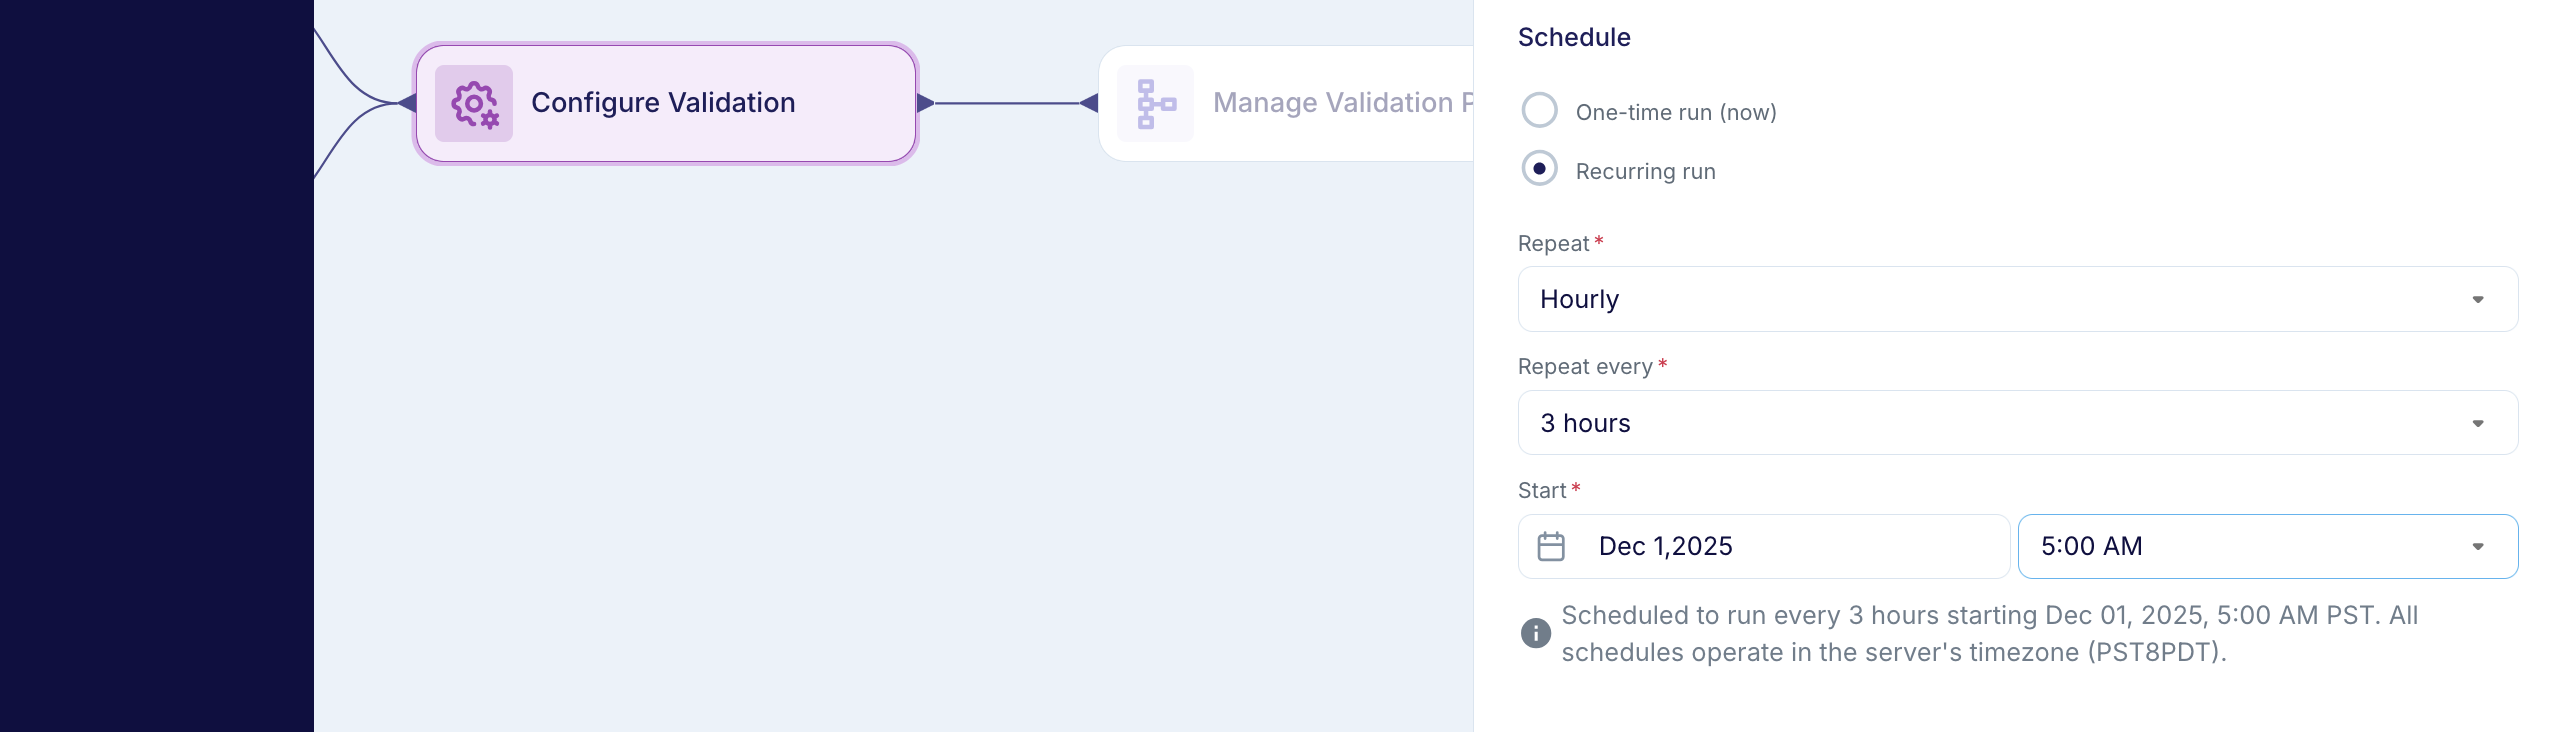Click the gear icon inside the purple node badge
Image resolution: width=2562 pixels, height=732 pixels.
[x=473, y=103]
